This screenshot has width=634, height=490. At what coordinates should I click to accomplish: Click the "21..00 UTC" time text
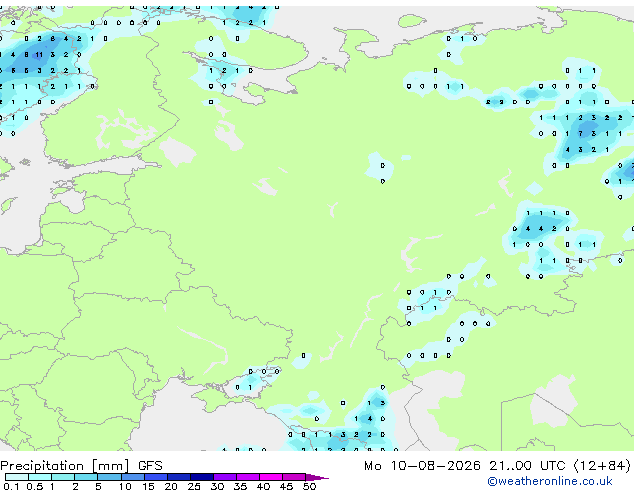(x=527, y=466)
